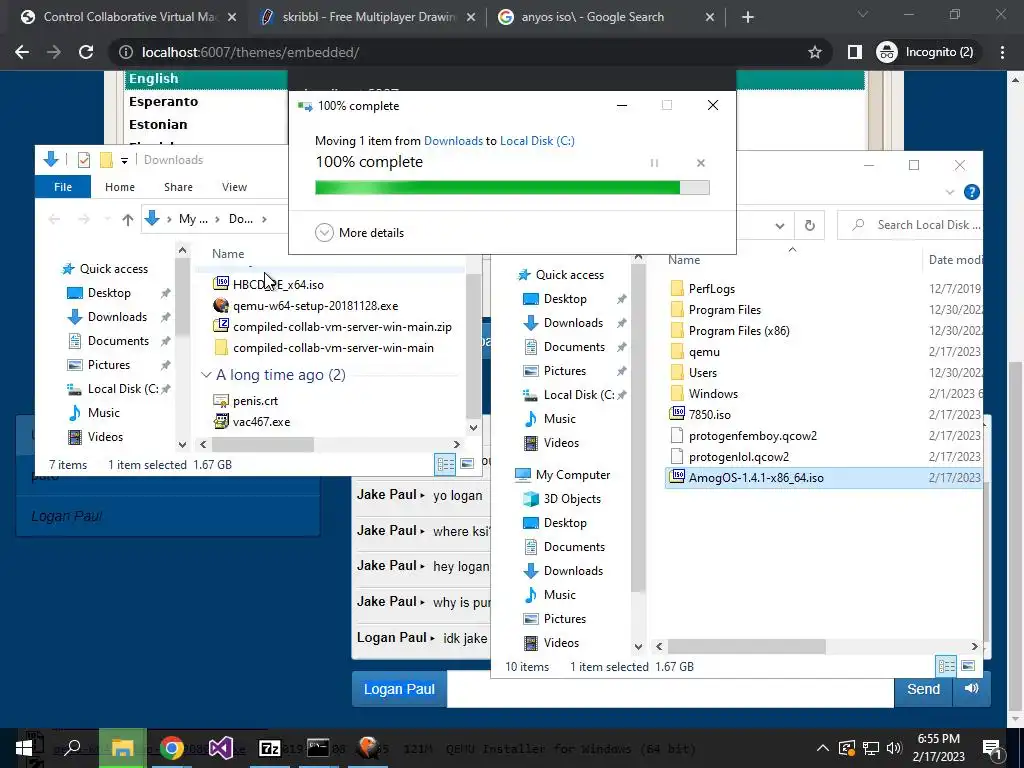This screenshot has height=768, width=1024.
Task: Switch Downloads window to details view icon
Action: tap(445, 464)
